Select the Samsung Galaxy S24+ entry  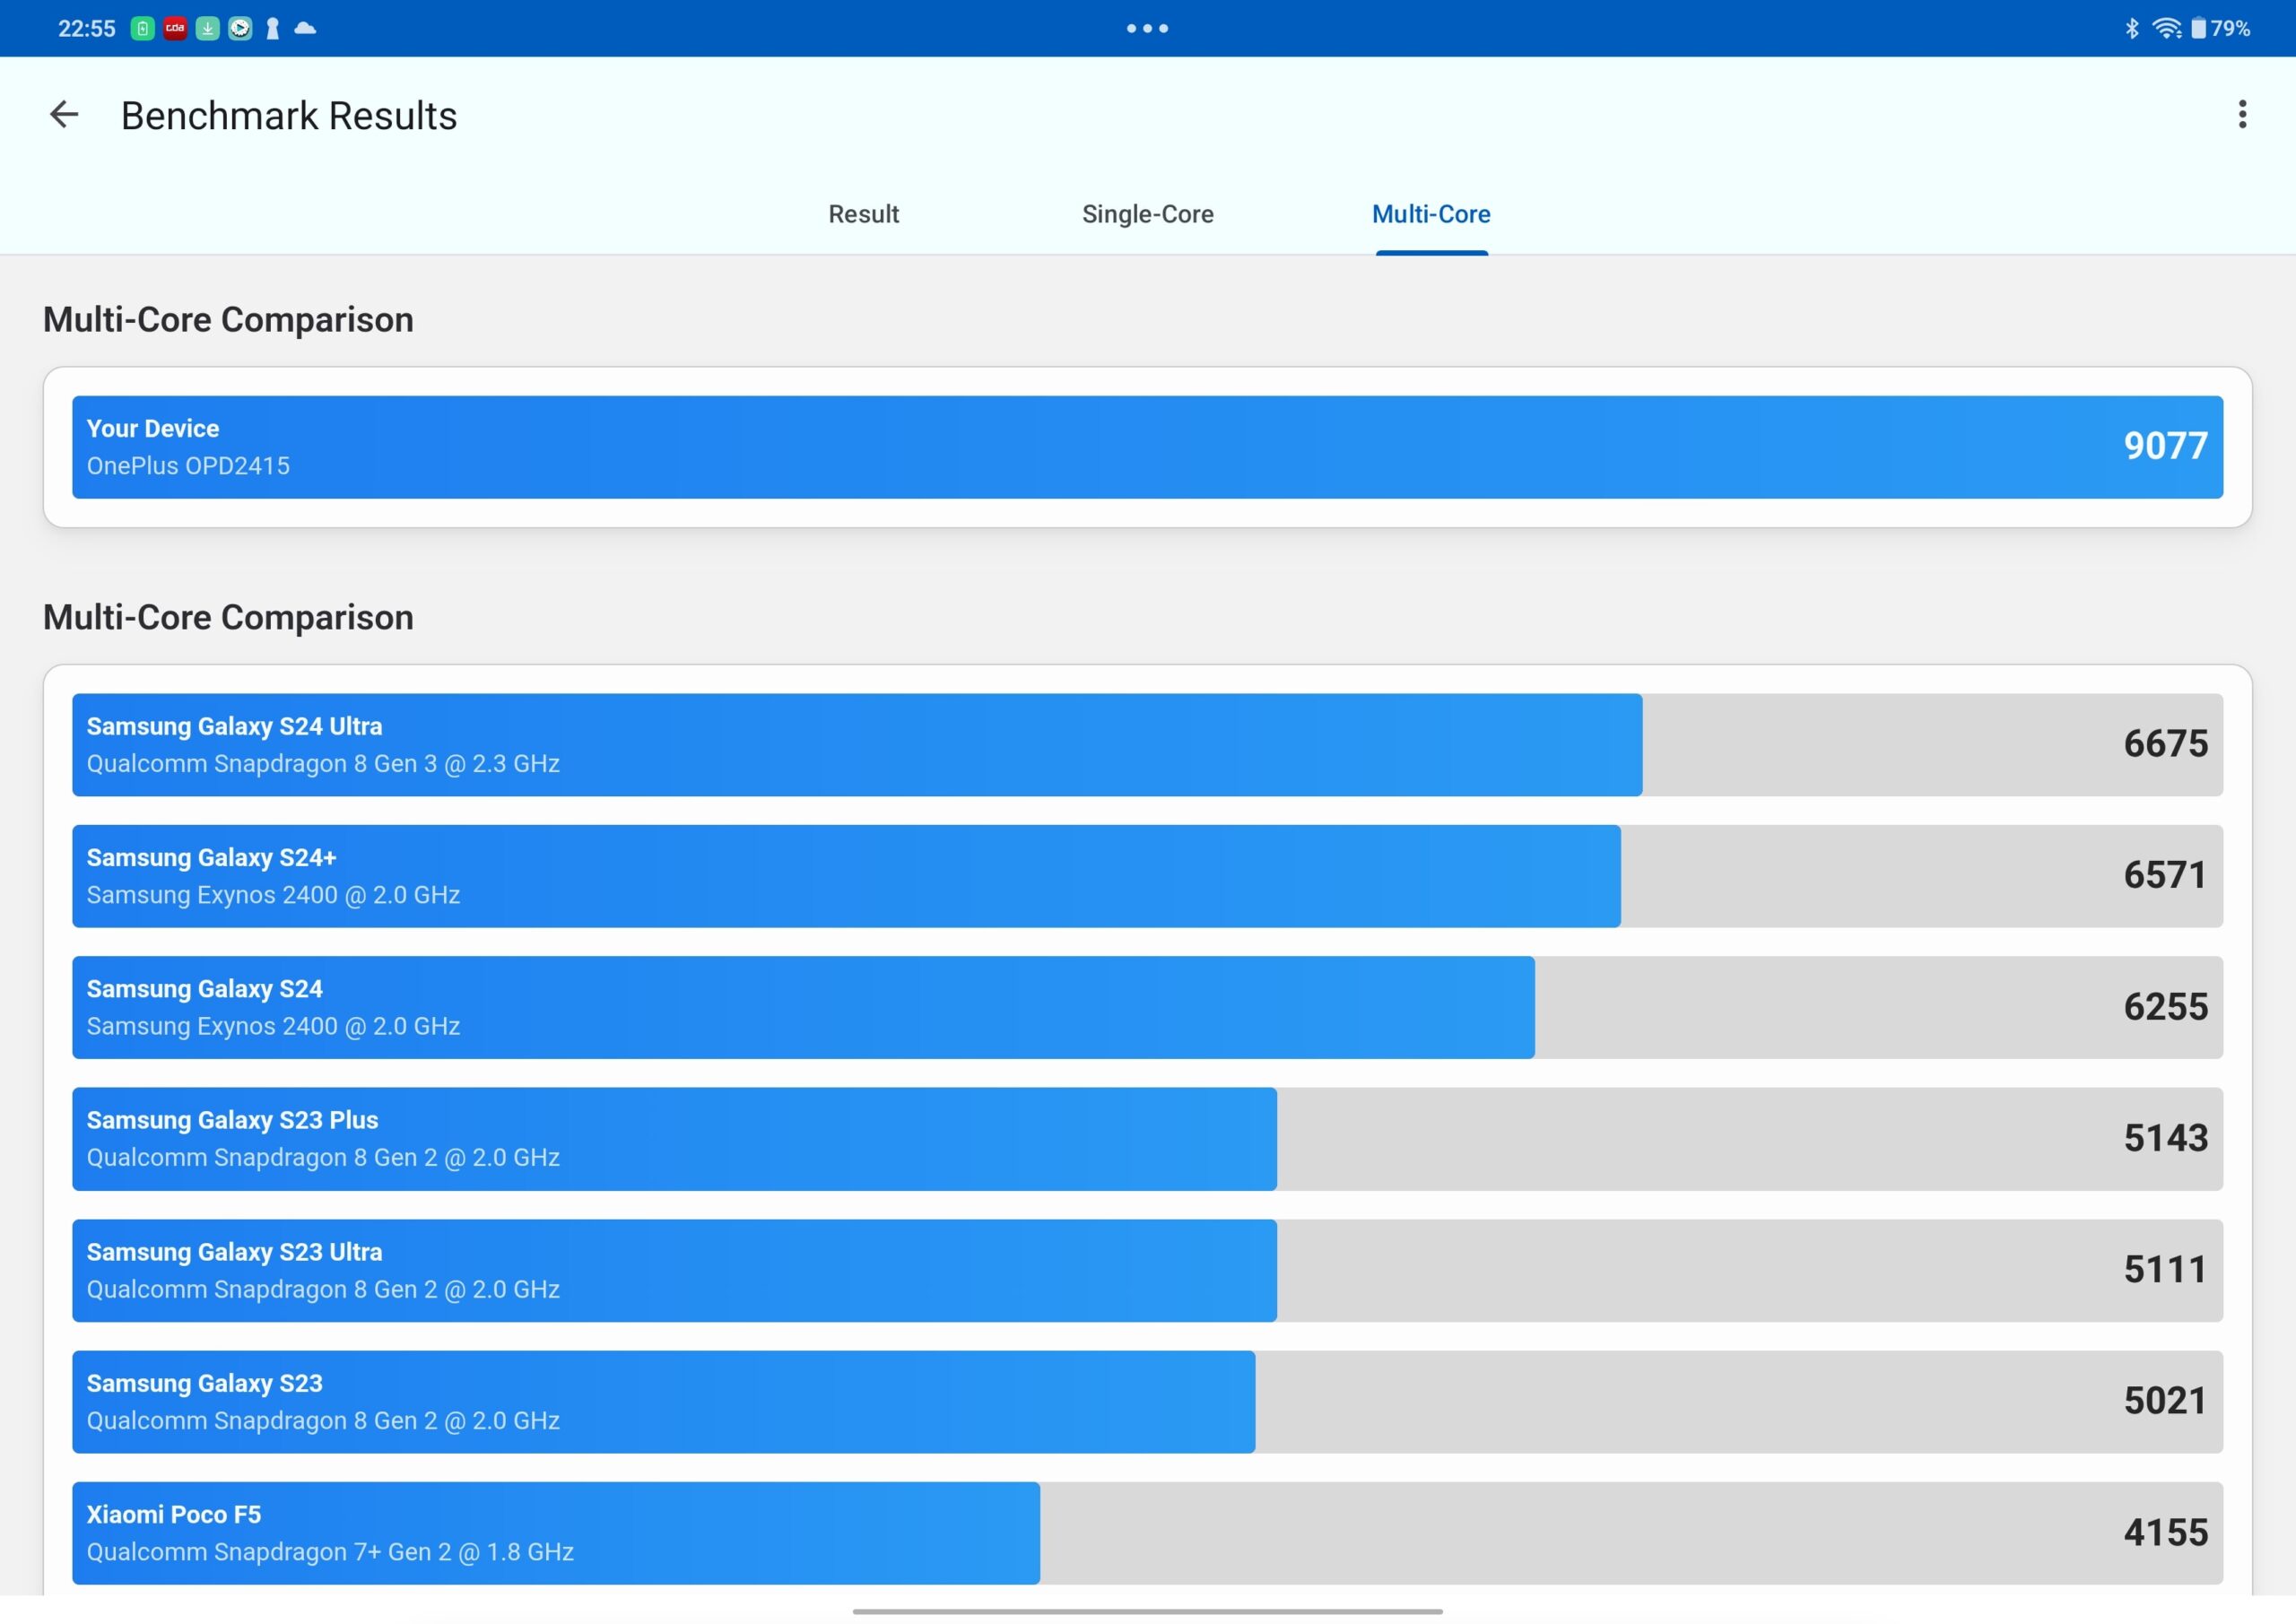point(1147,876)
